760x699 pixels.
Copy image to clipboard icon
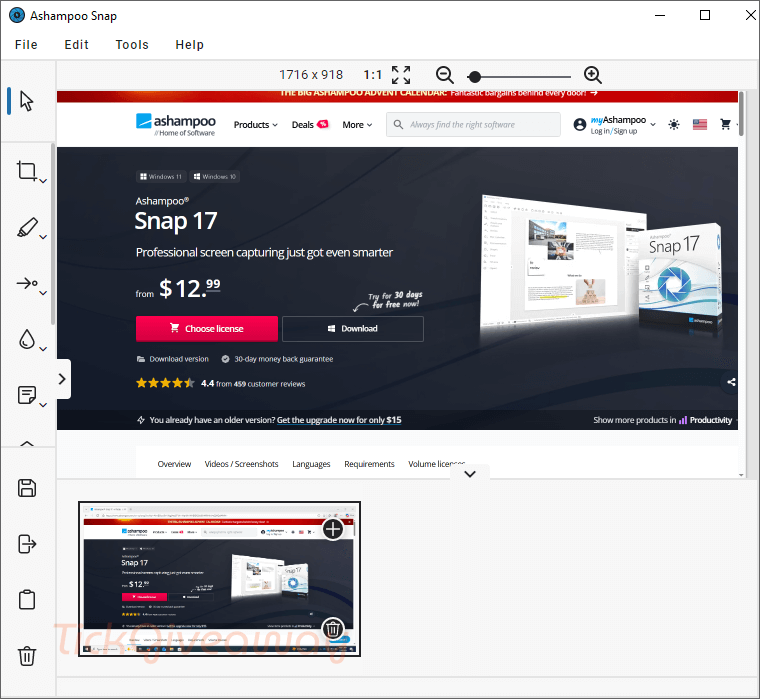pos(27,600)
